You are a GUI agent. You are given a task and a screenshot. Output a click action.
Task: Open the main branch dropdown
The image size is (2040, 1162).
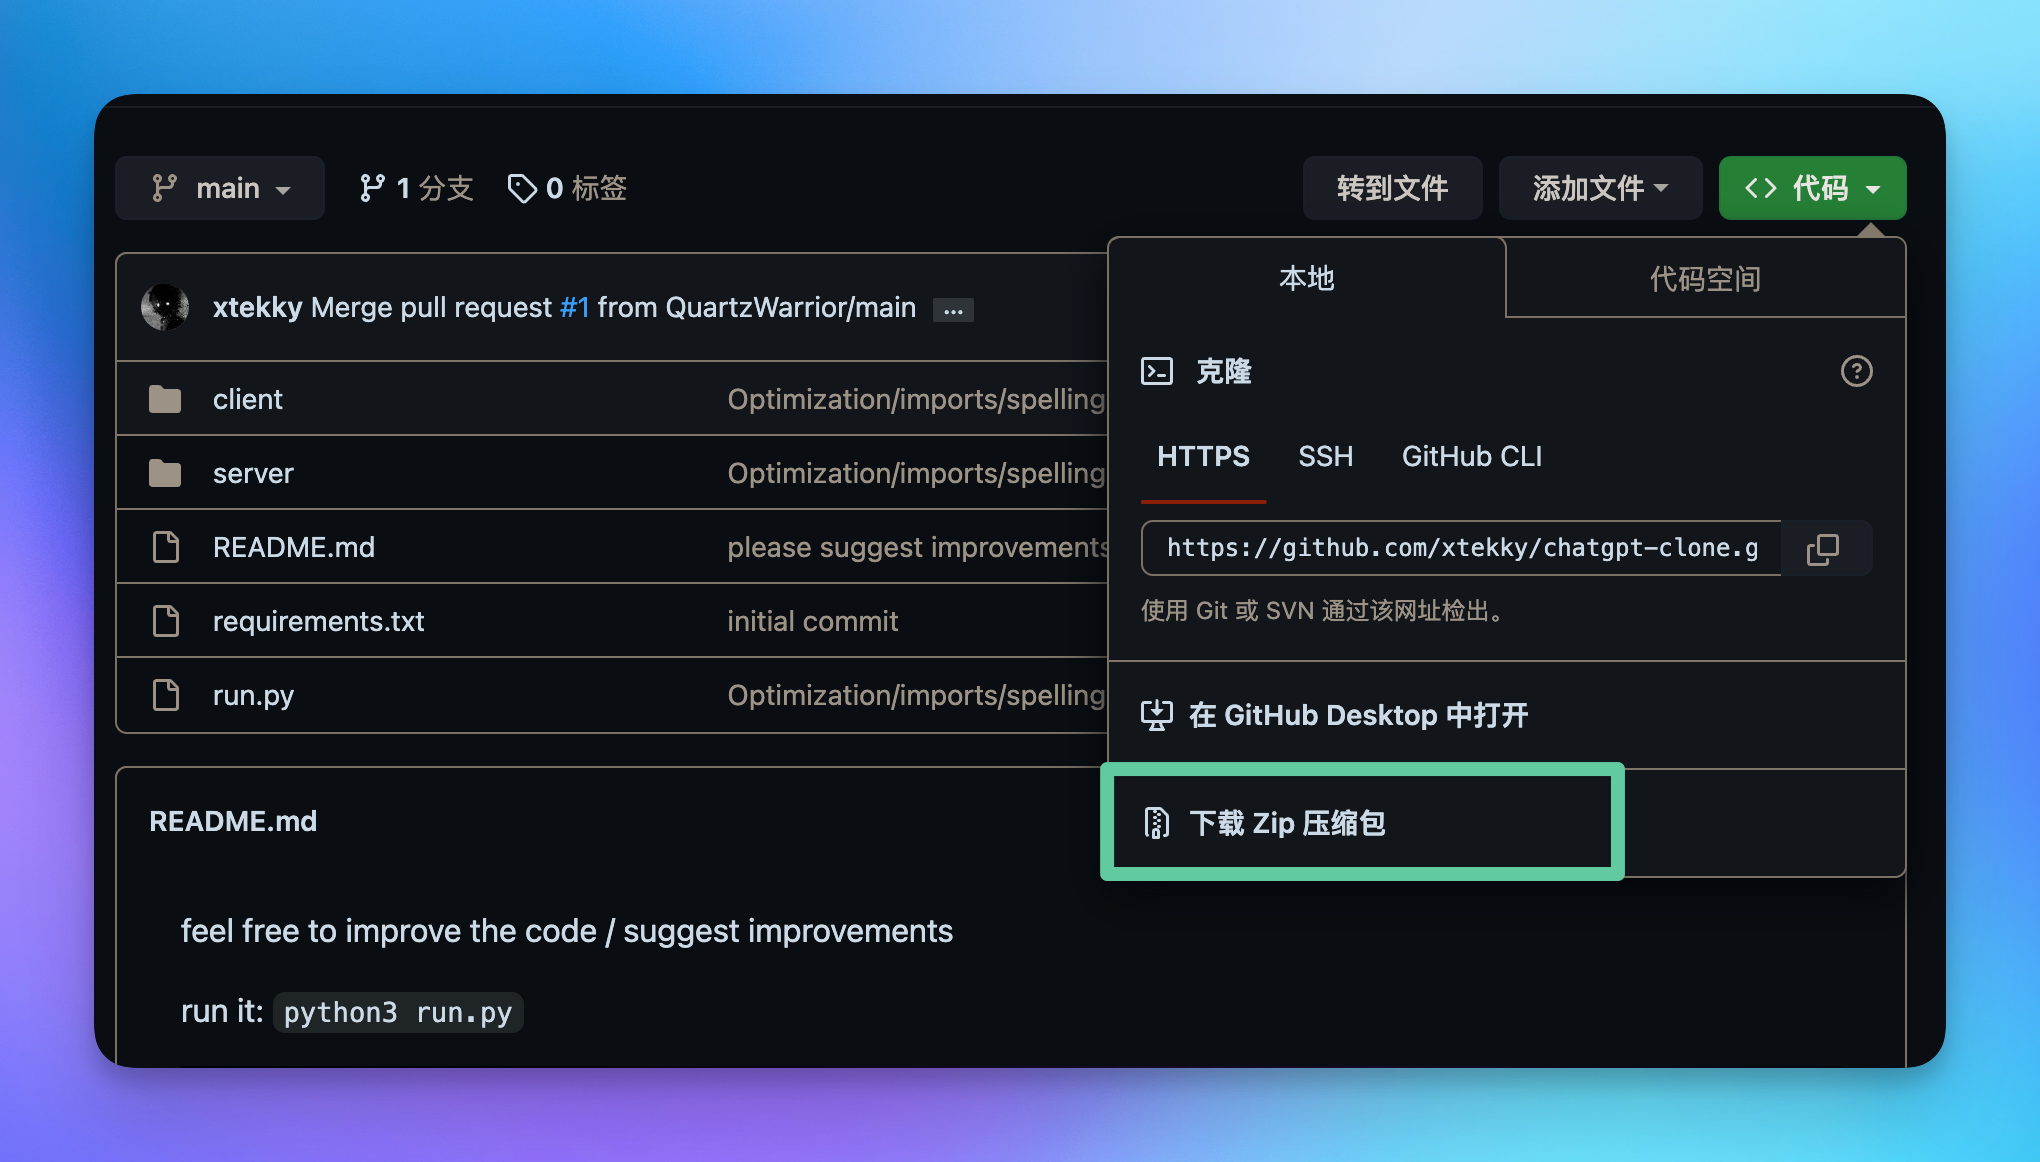220,188
